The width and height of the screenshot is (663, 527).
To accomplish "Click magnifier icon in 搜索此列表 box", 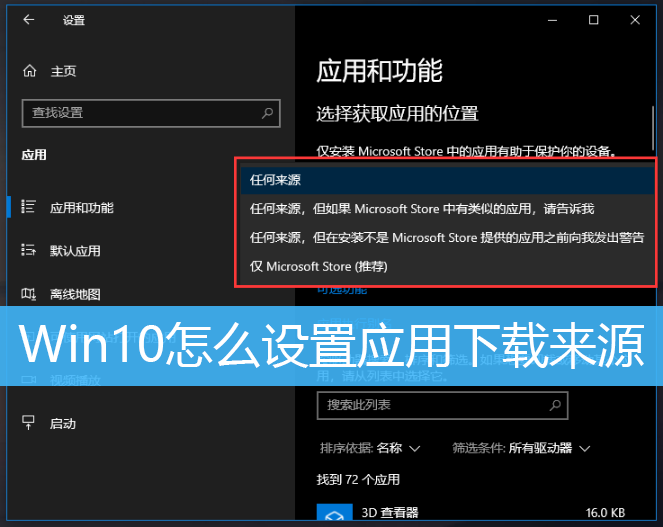I will point(553,405).
